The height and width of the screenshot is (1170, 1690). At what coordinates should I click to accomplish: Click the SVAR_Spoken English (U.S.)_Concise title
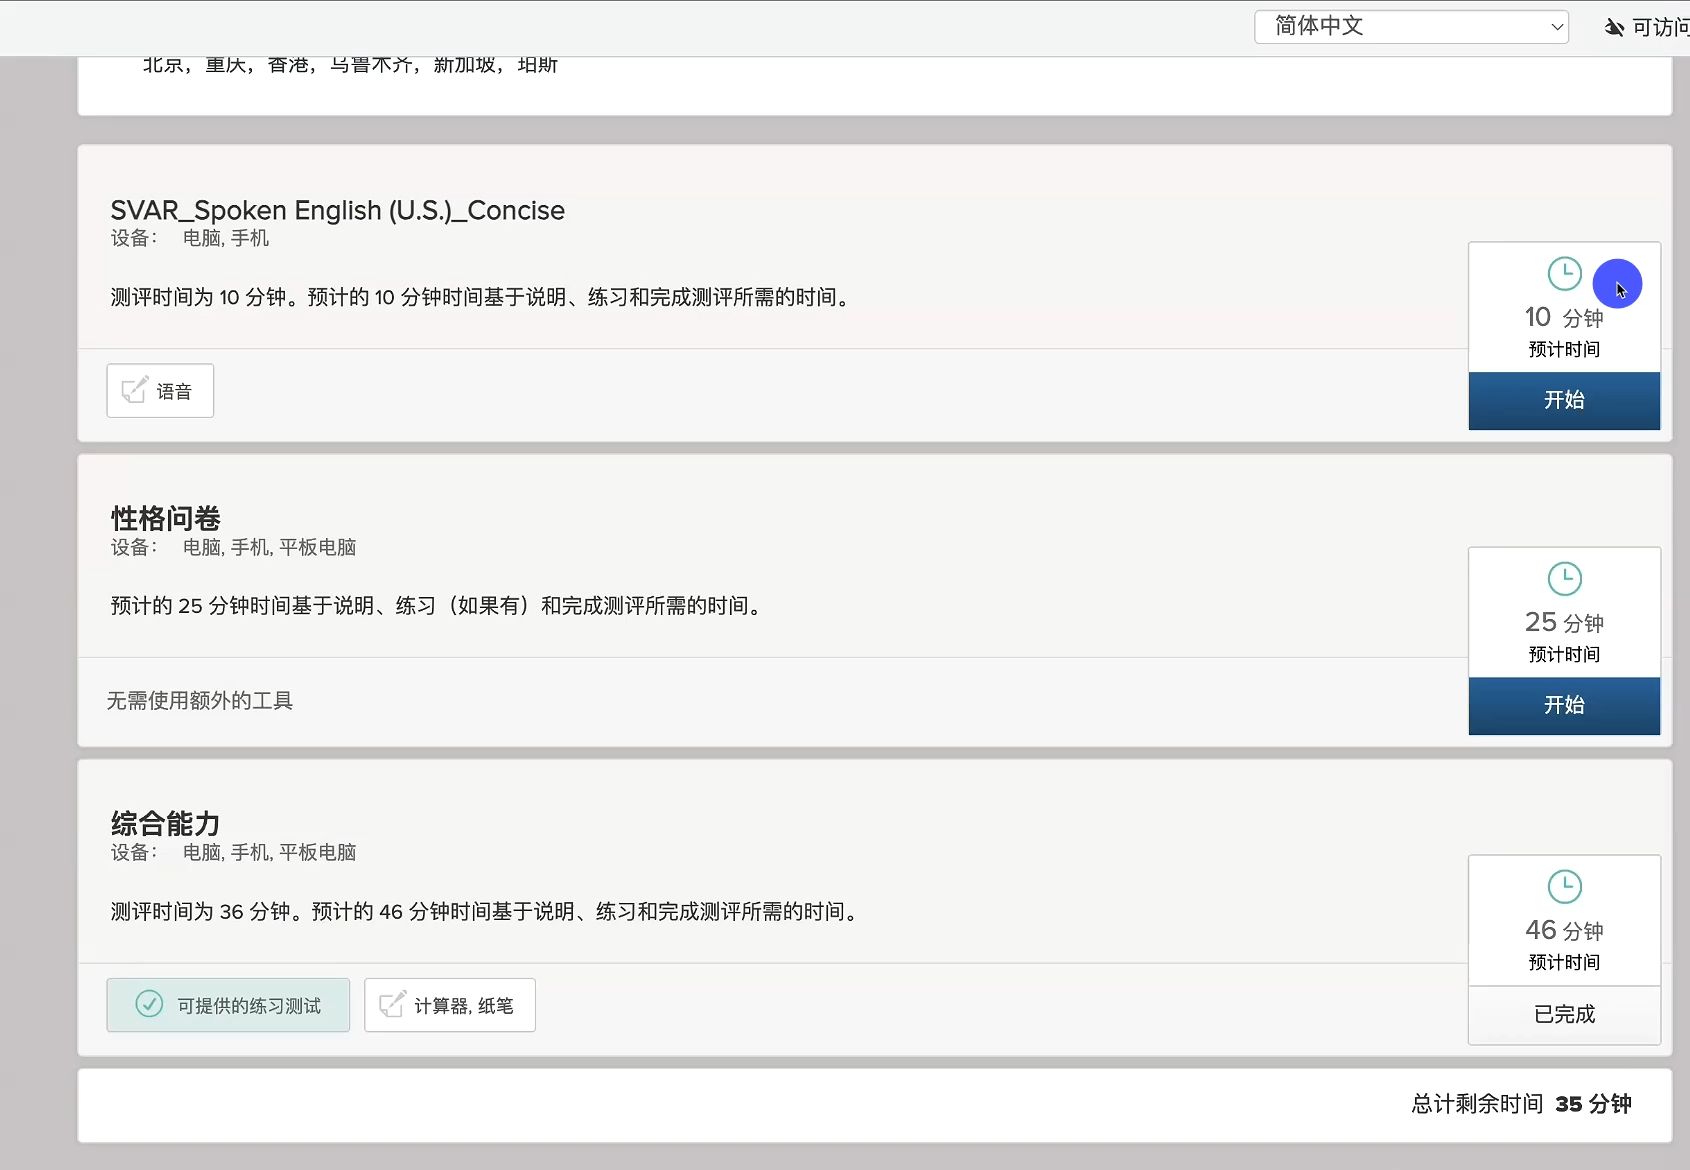337,210
